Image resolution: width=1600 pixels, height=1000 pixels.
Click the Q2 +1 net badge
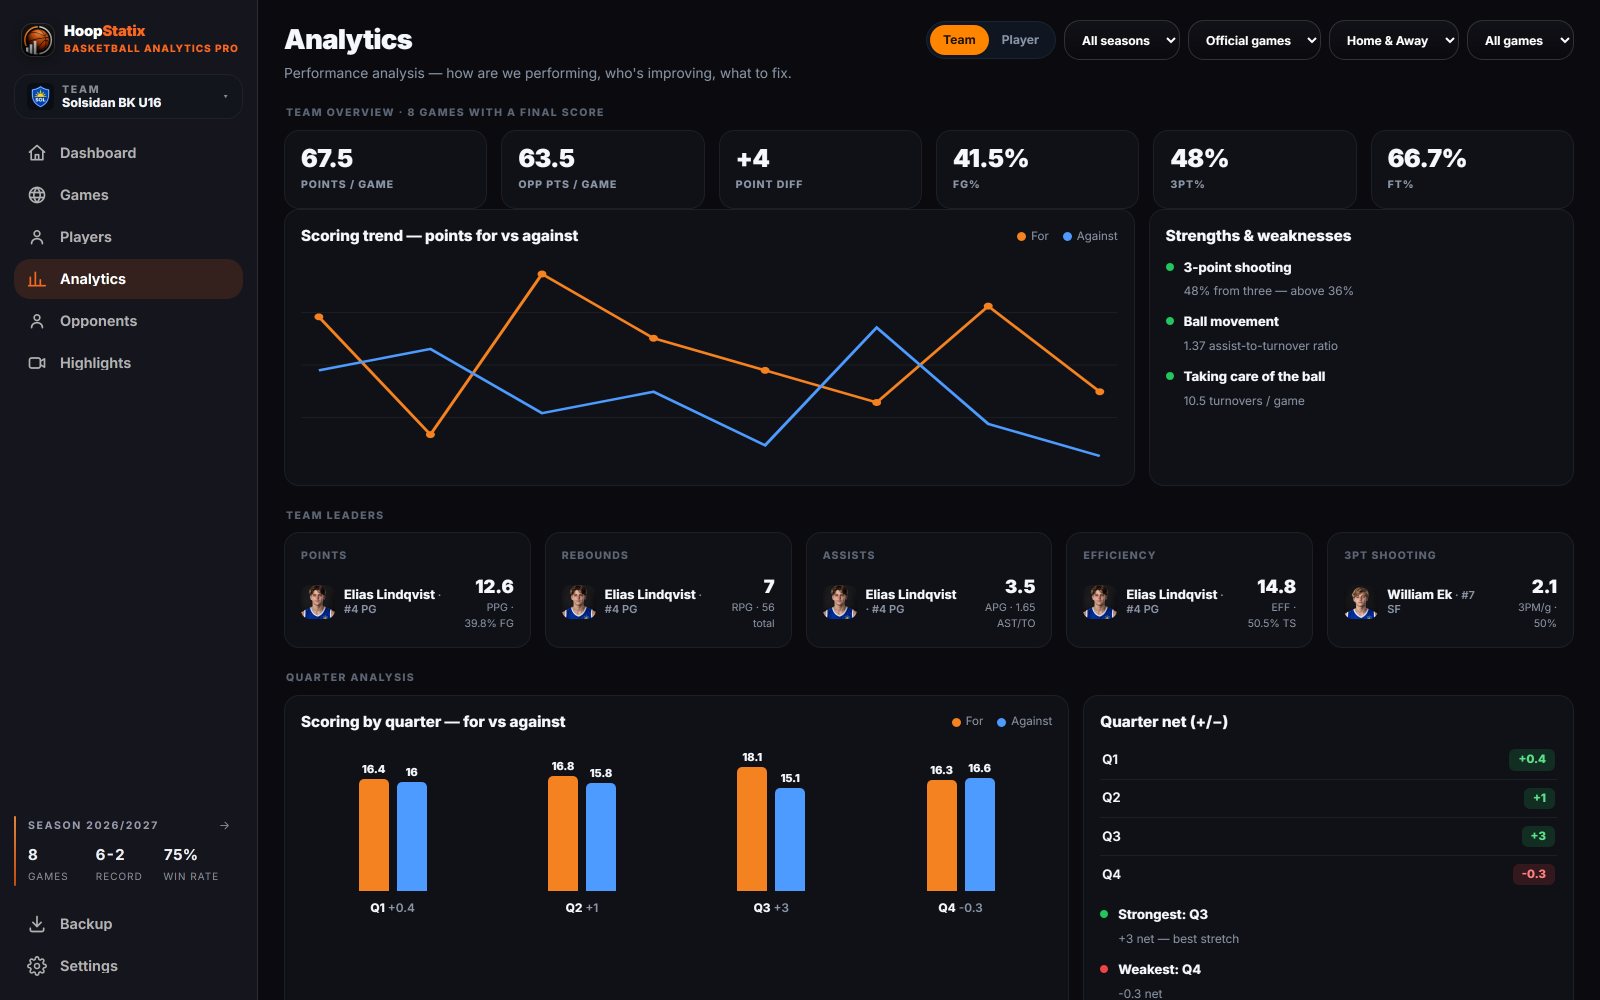tap(1539, 798)
